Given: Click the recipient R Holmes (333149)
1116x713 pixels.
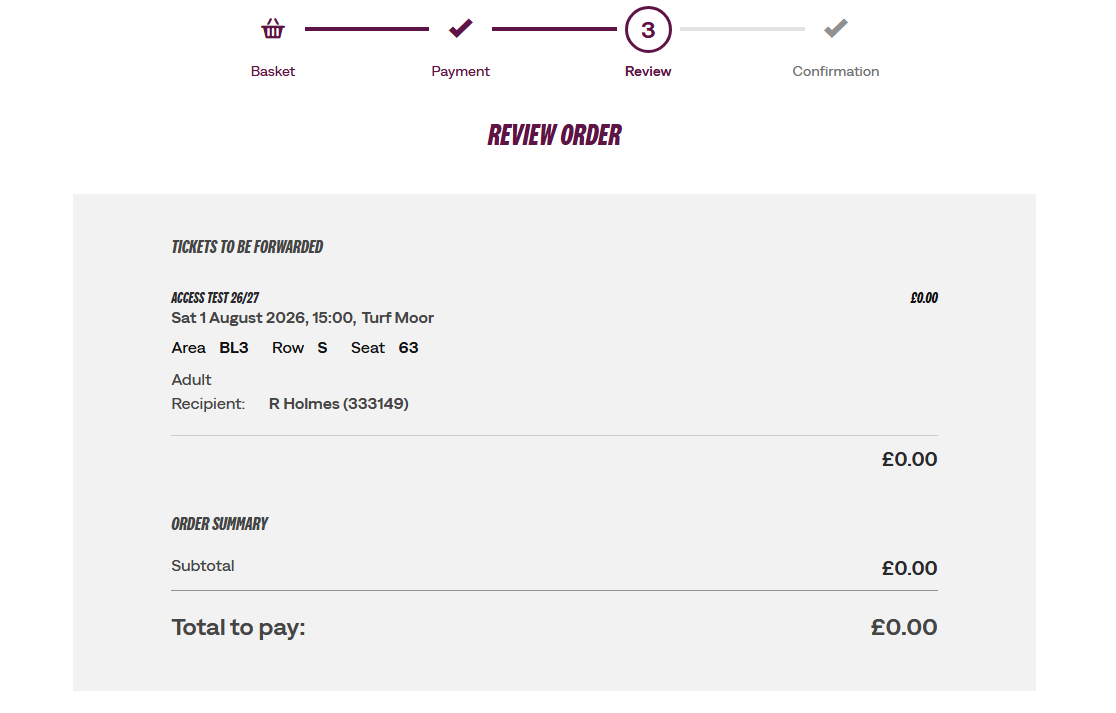Looking at the screenshot, I should (x=339, y=404).
